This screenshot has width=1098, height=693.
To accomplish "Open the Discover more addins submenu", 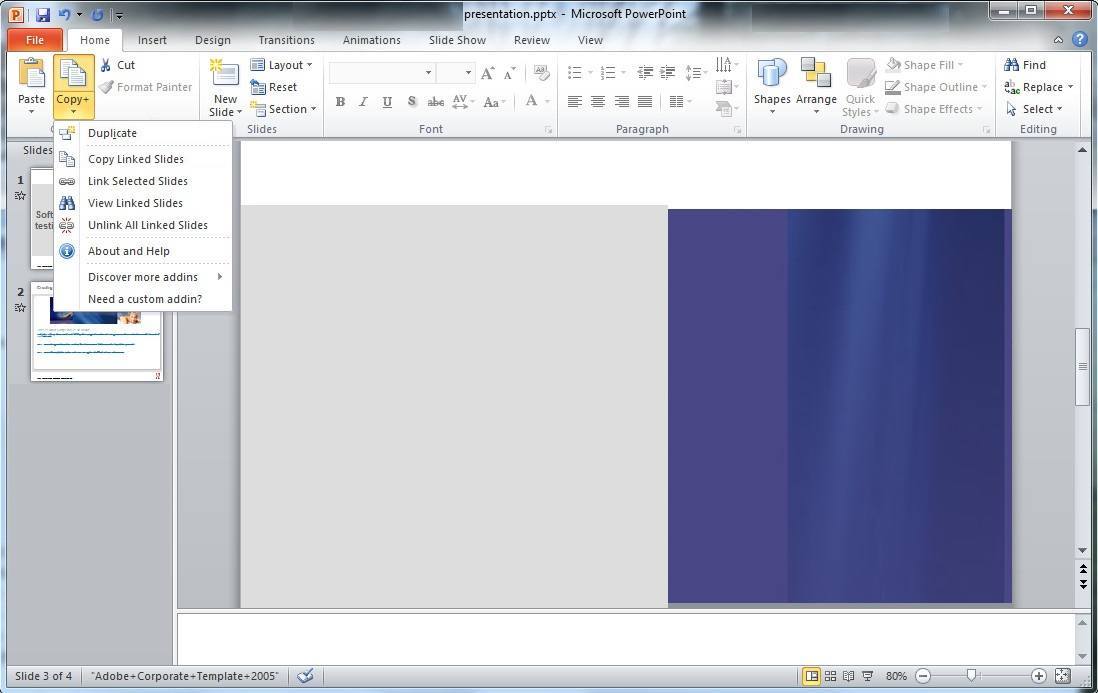I will pos(143,277).
